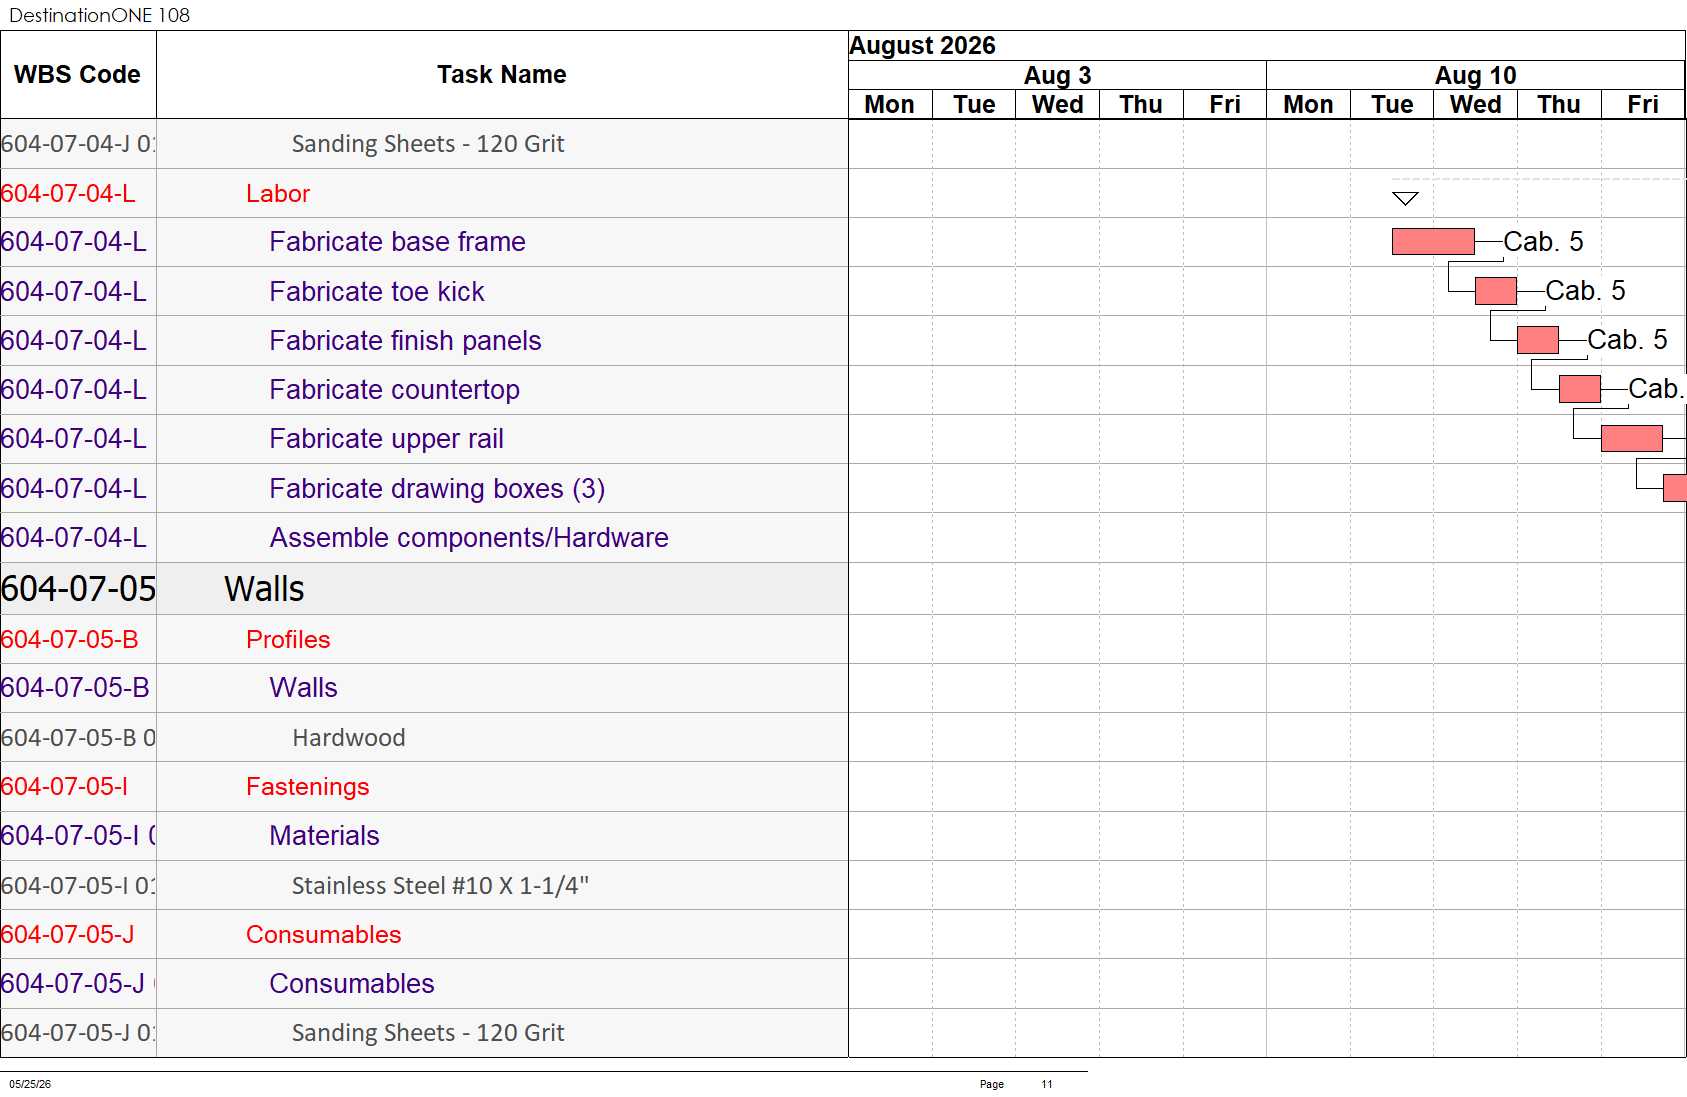Image resolution: width=1687 pixels, height=1097 pixels.
Task: Select the Hardwood item row
Action: pos(424,737)
